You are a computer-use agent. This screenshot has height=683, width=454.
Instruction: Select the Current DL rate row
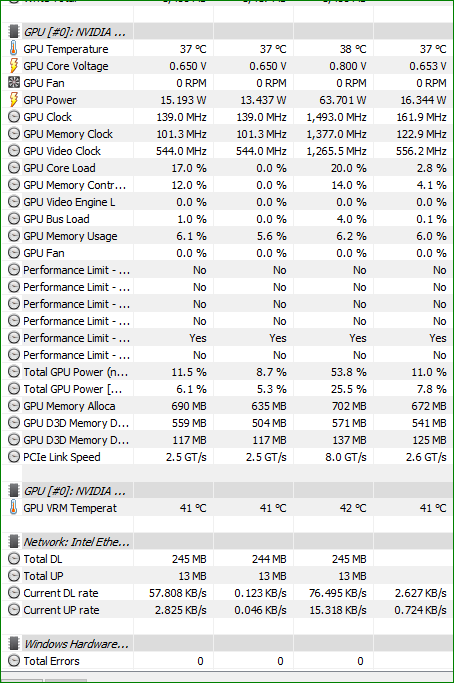(x=227, y=593)
